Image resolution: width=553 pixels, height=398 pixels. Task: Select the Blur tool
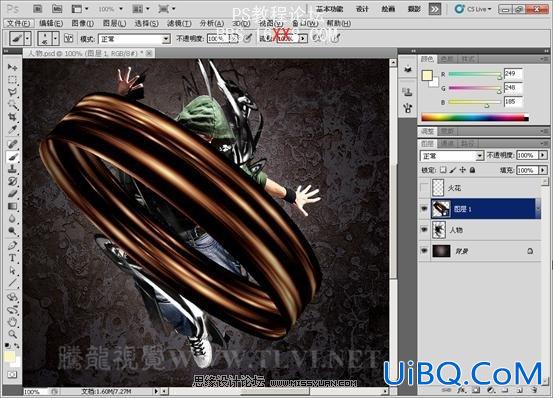point(12,219)
